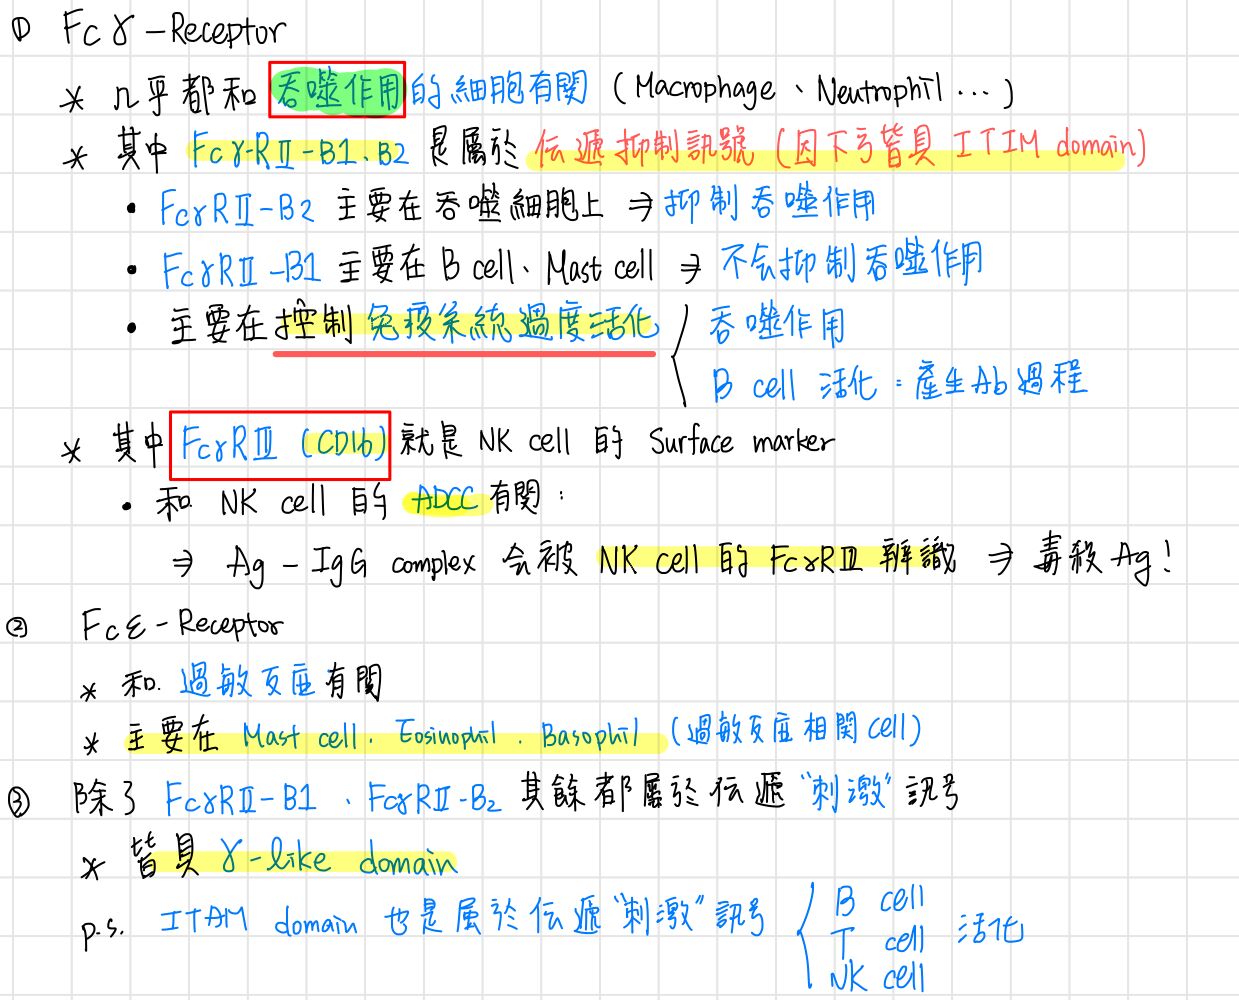Viewport: 1239px width, 1000px height.
Task: Click the red-boxed FcγRIII (CD16) text
Action: (281, 444)
